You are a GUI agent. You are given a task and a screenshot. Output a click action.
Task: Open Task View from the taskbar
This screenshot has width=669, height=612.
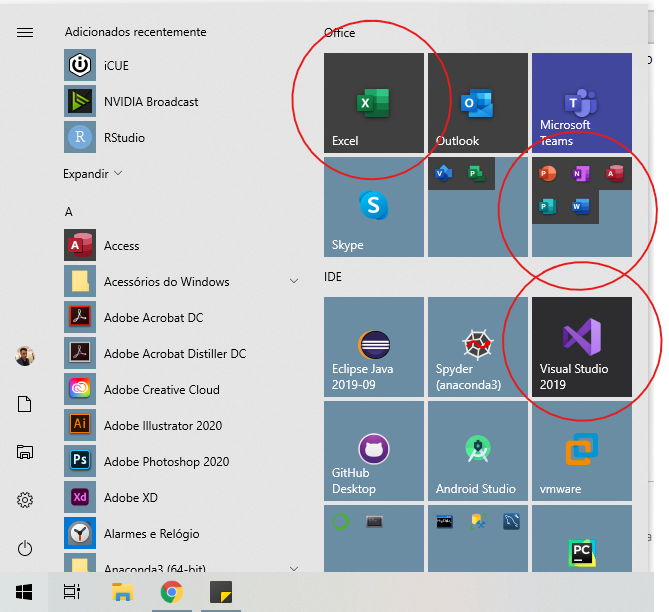click(72, 592)
